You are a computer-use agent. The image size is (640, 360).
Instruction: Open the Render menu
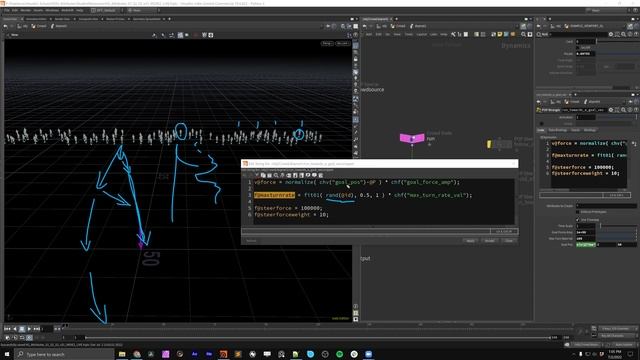tap(25, 10)
